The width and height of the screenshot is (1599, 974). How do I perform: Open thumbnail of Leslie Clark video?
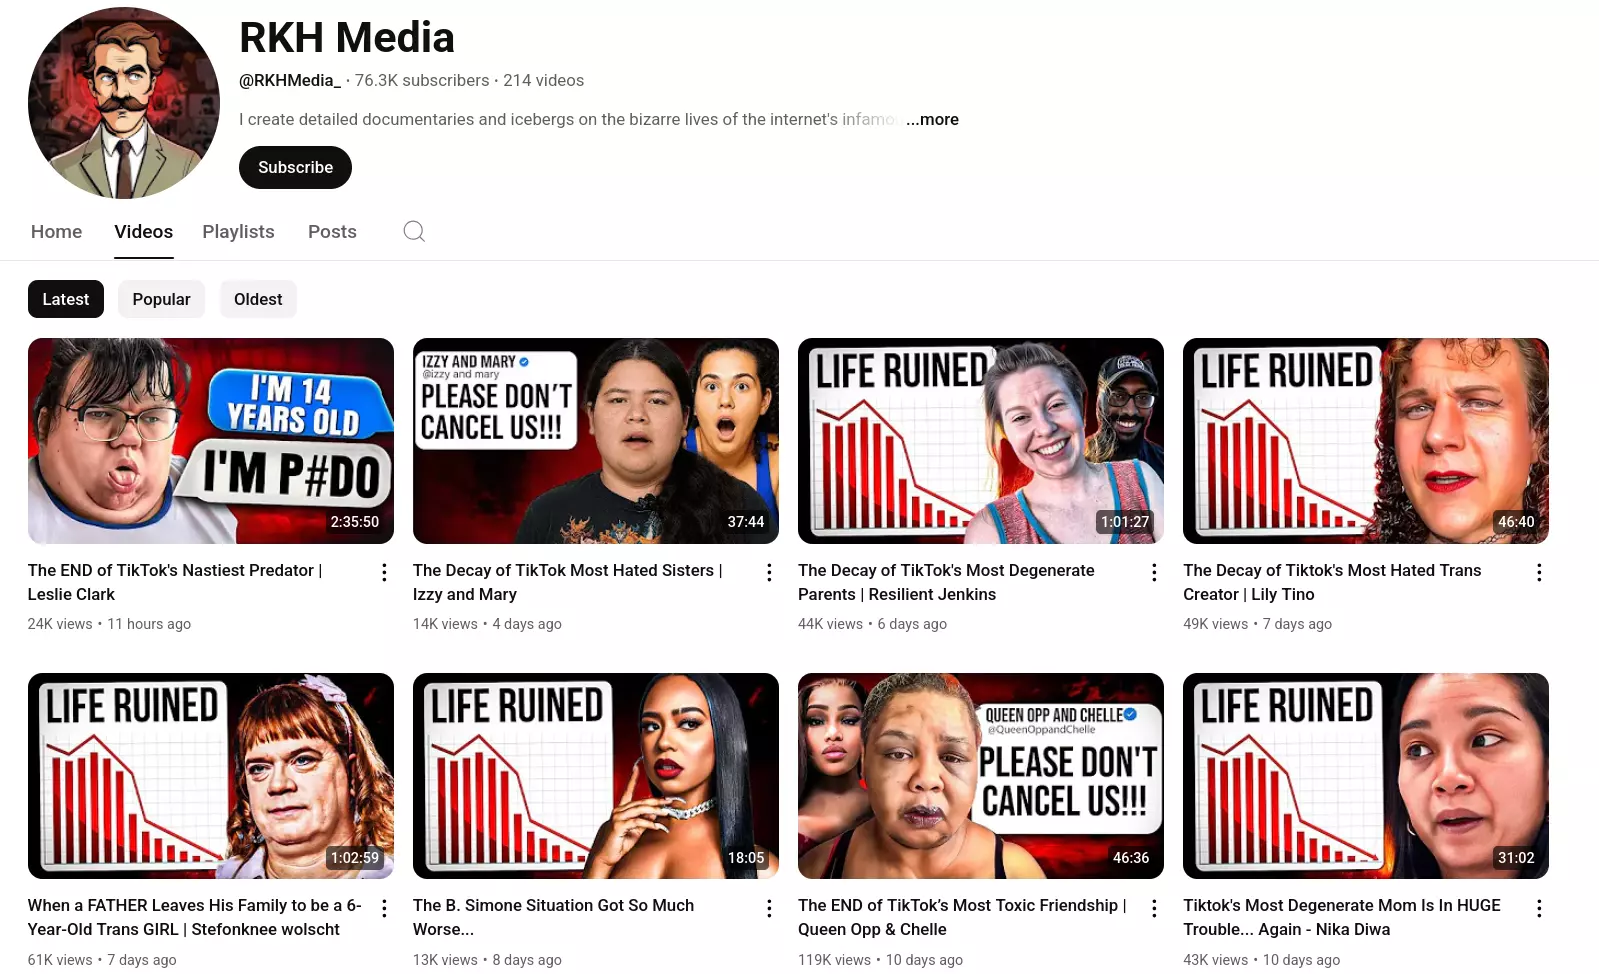point(211,441)
